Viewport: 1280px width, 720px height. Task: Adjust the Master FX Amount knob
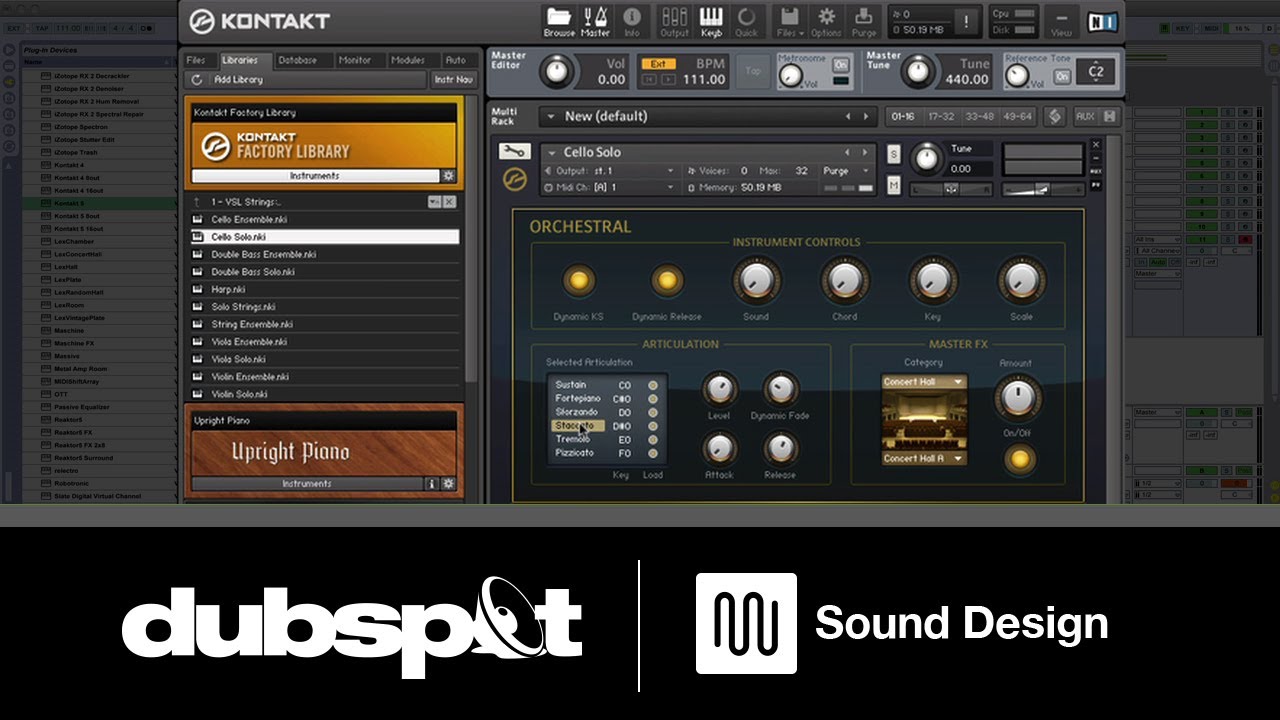click(x=1017, y=397)
